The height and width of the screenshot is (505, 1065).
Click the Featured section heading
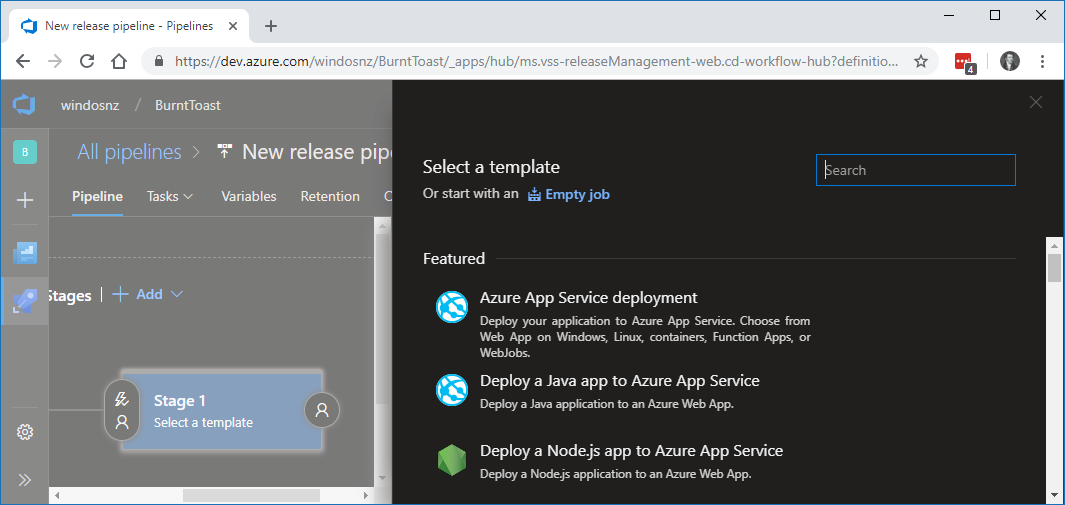click(454, 259)
